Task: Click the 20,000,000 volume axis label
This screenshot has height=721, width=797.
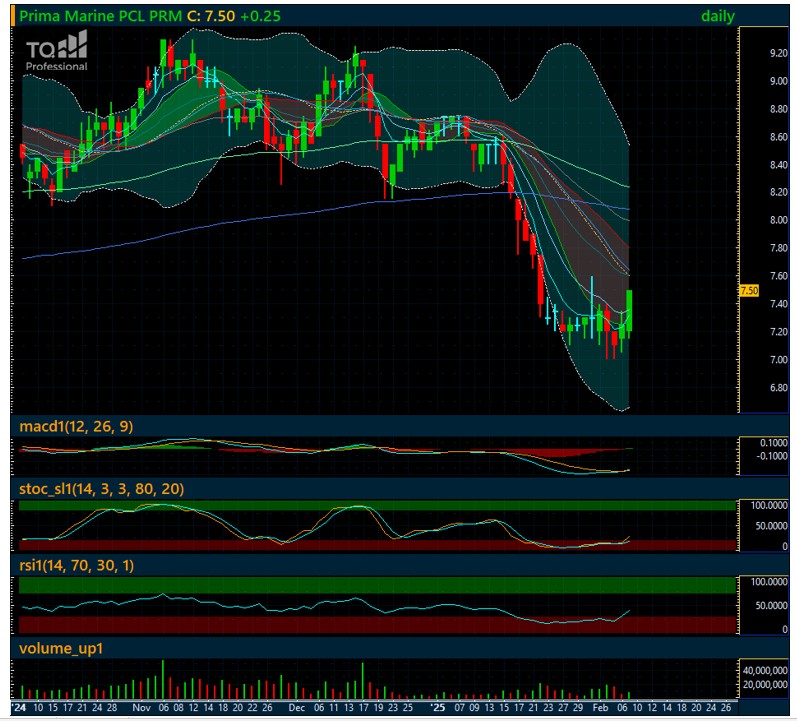Action: (765, 685)
